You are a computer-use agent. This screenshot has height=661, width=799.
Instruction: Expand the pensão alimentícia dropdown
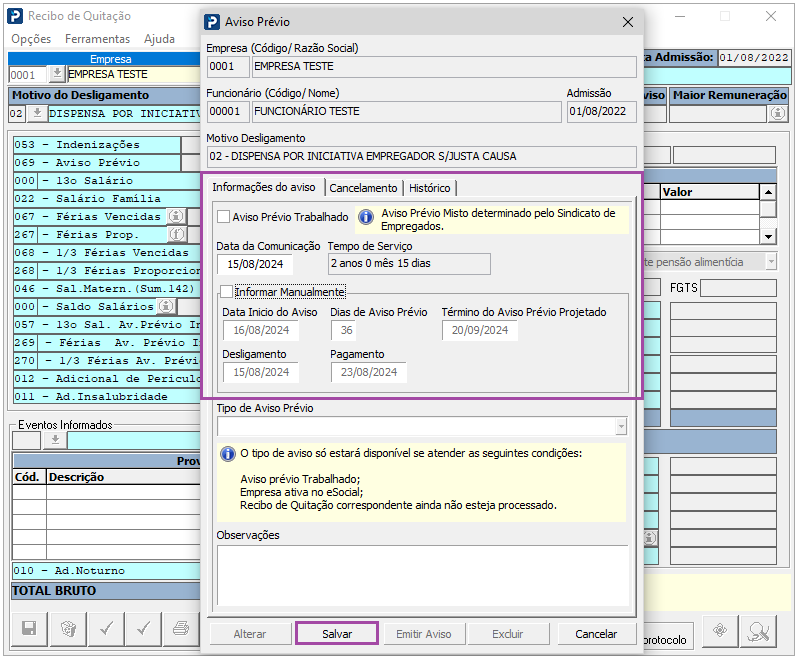click(771, 262)
